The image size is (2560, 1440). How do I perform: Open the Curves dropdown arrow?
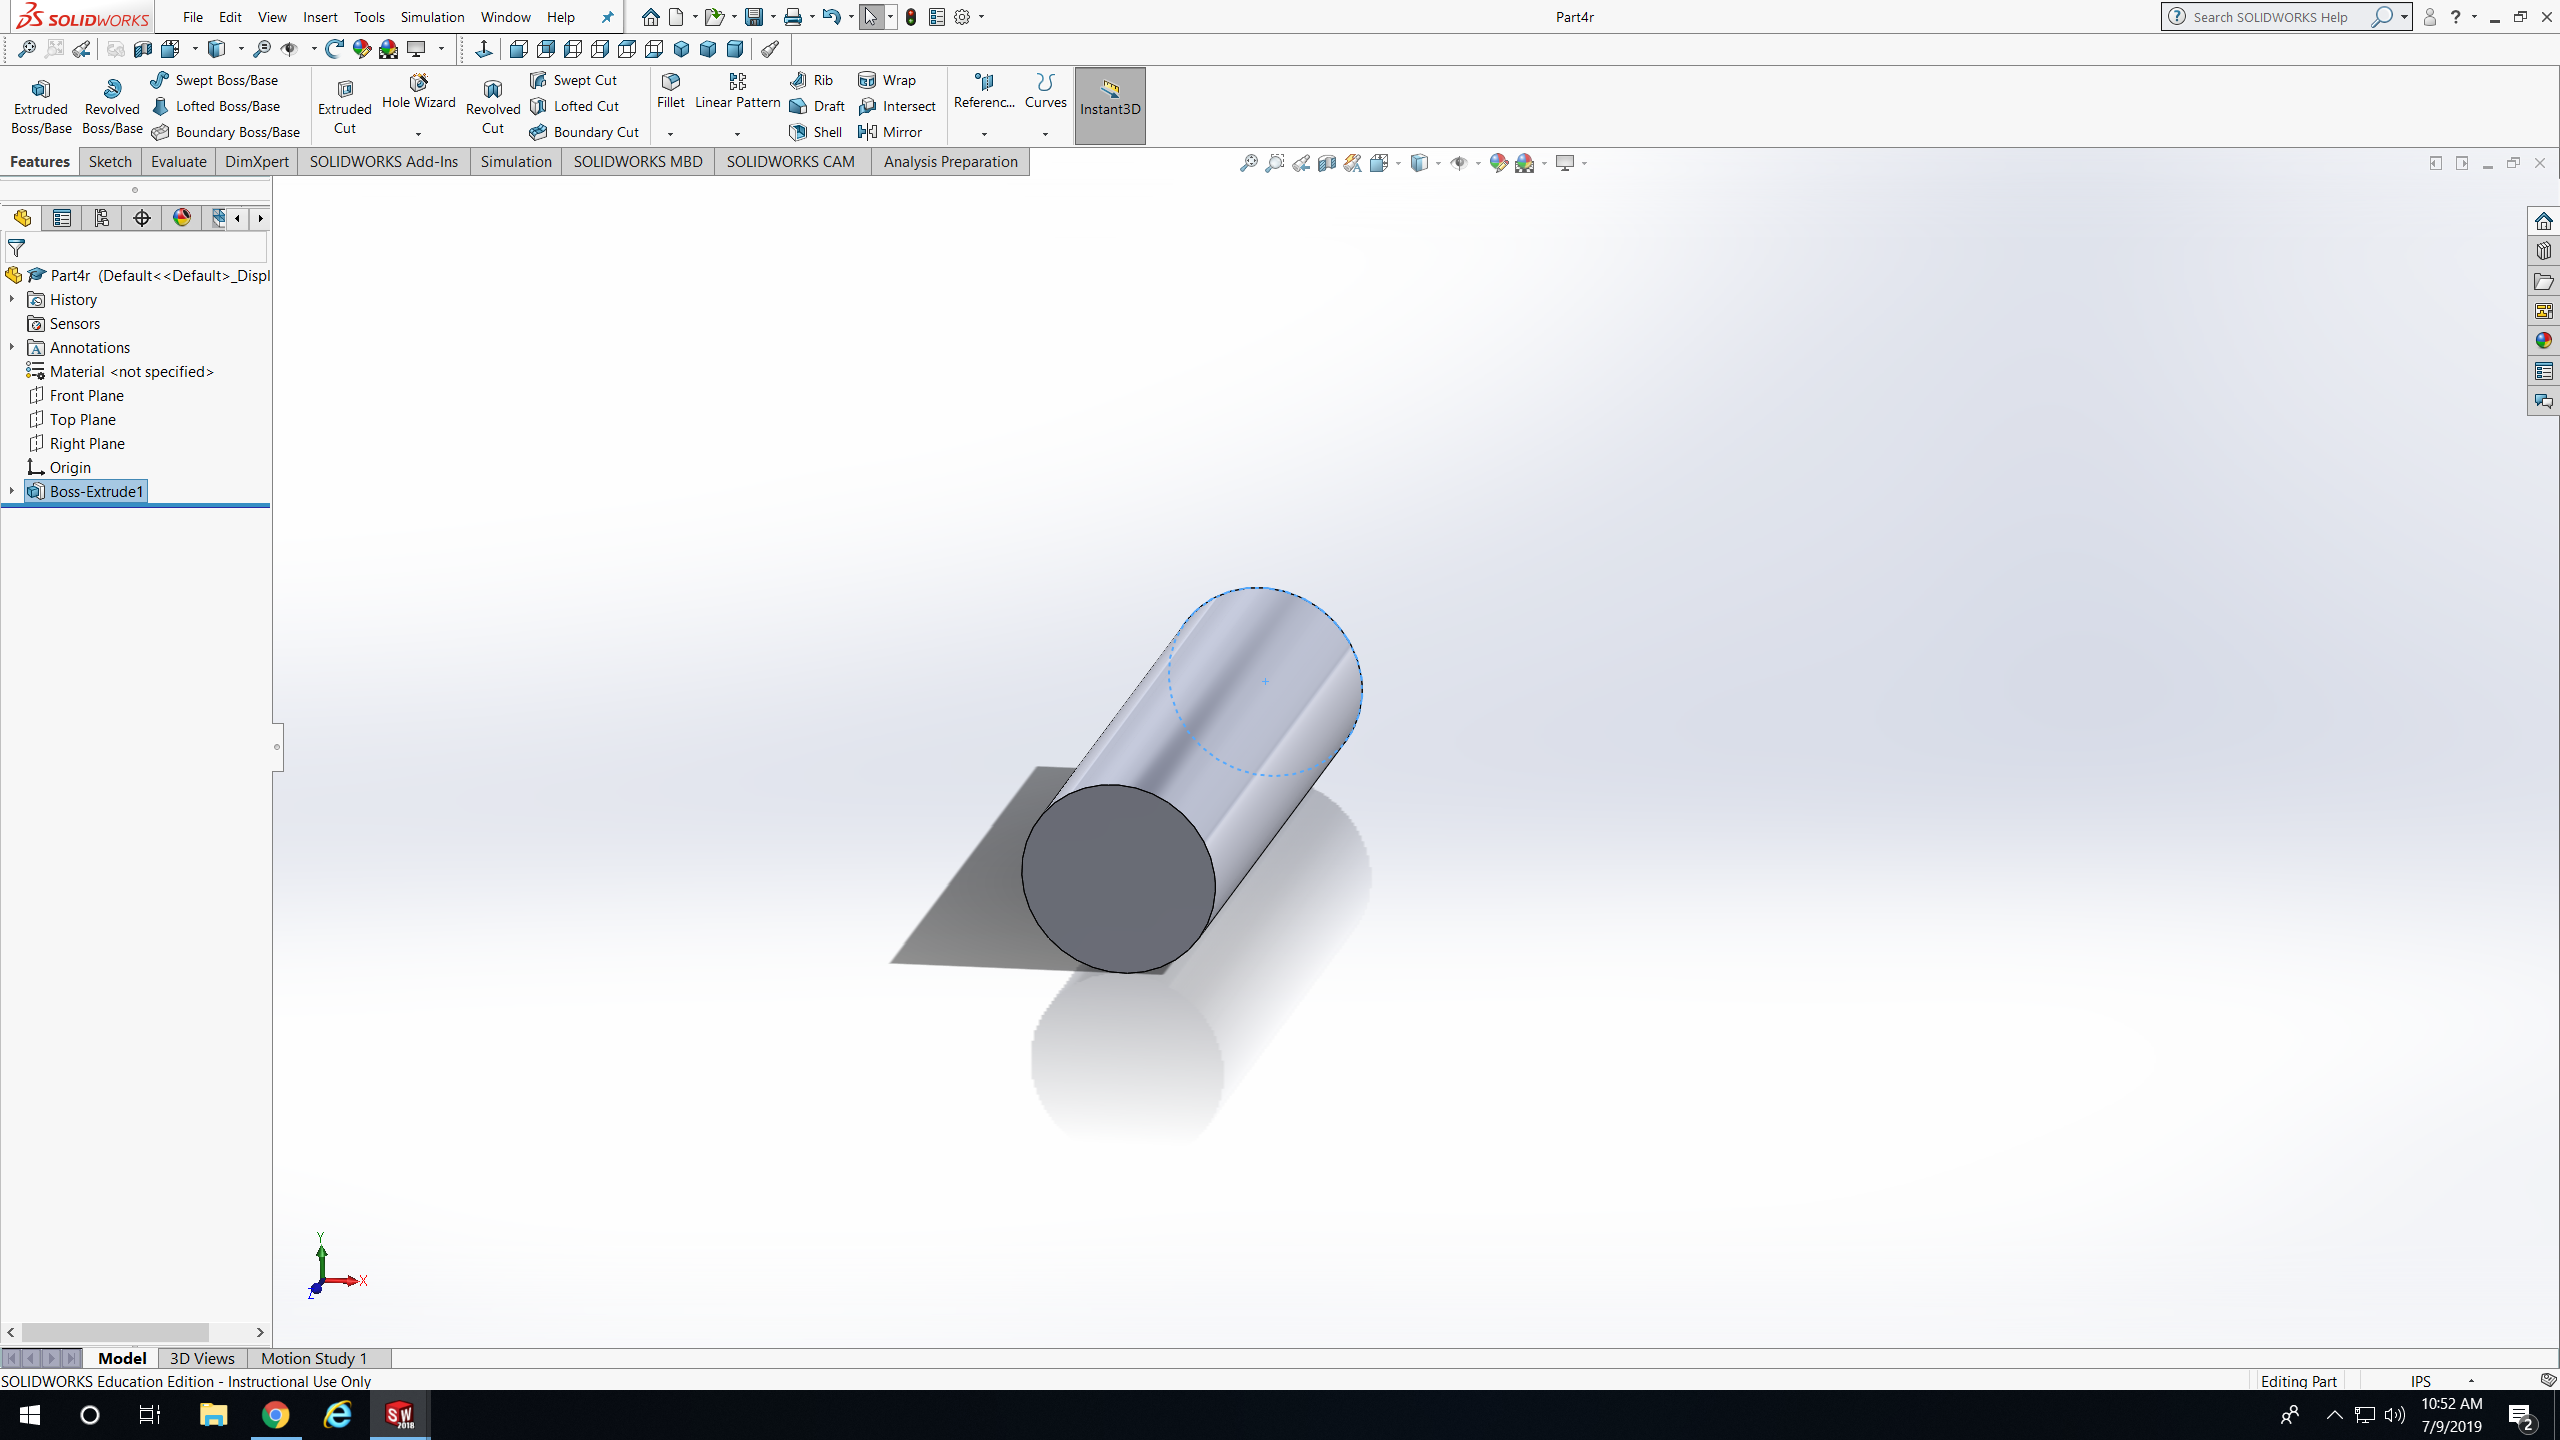point(1045,134)
